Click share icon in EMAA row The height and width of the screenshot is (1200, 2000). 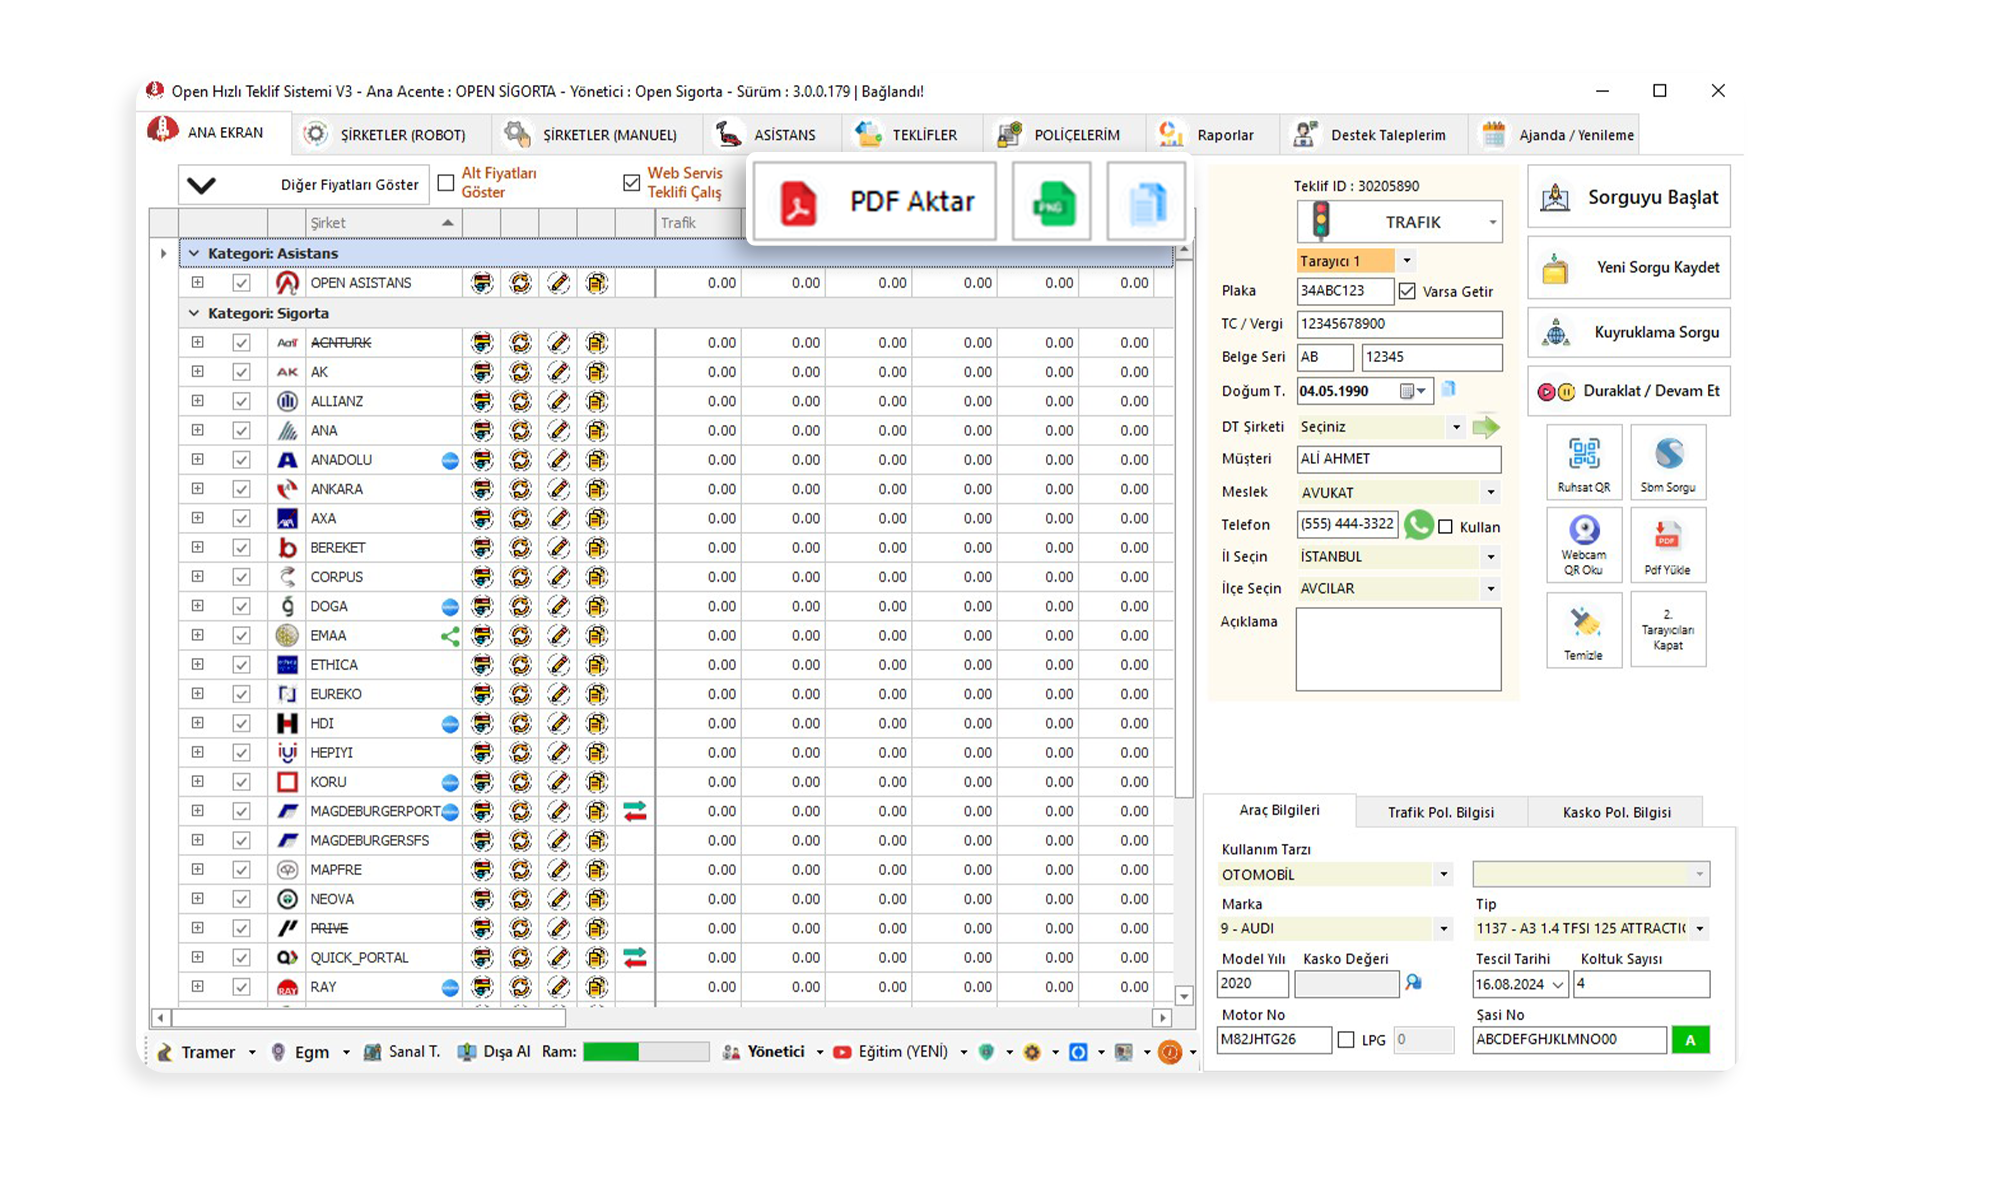click(450, 636)
